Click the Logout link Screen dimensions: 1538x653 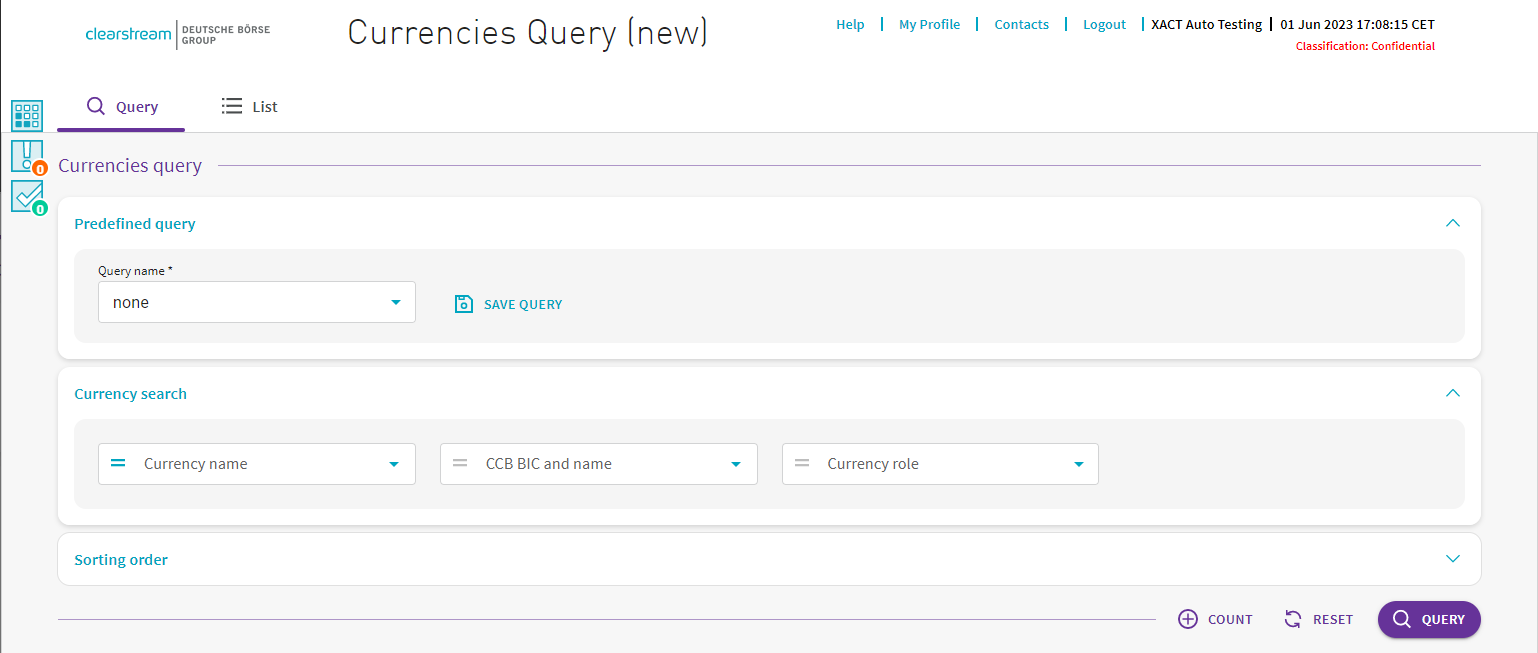(1104, 24)
